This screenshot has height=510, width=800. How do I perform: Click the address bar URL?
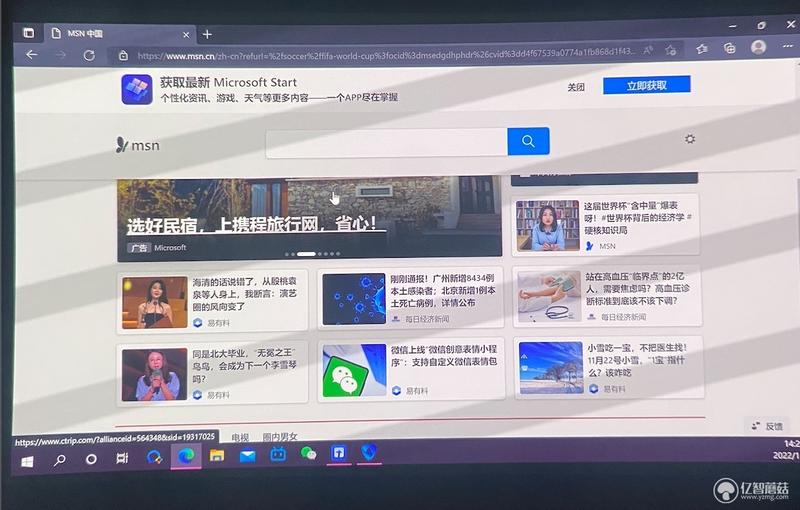point(385,54)
